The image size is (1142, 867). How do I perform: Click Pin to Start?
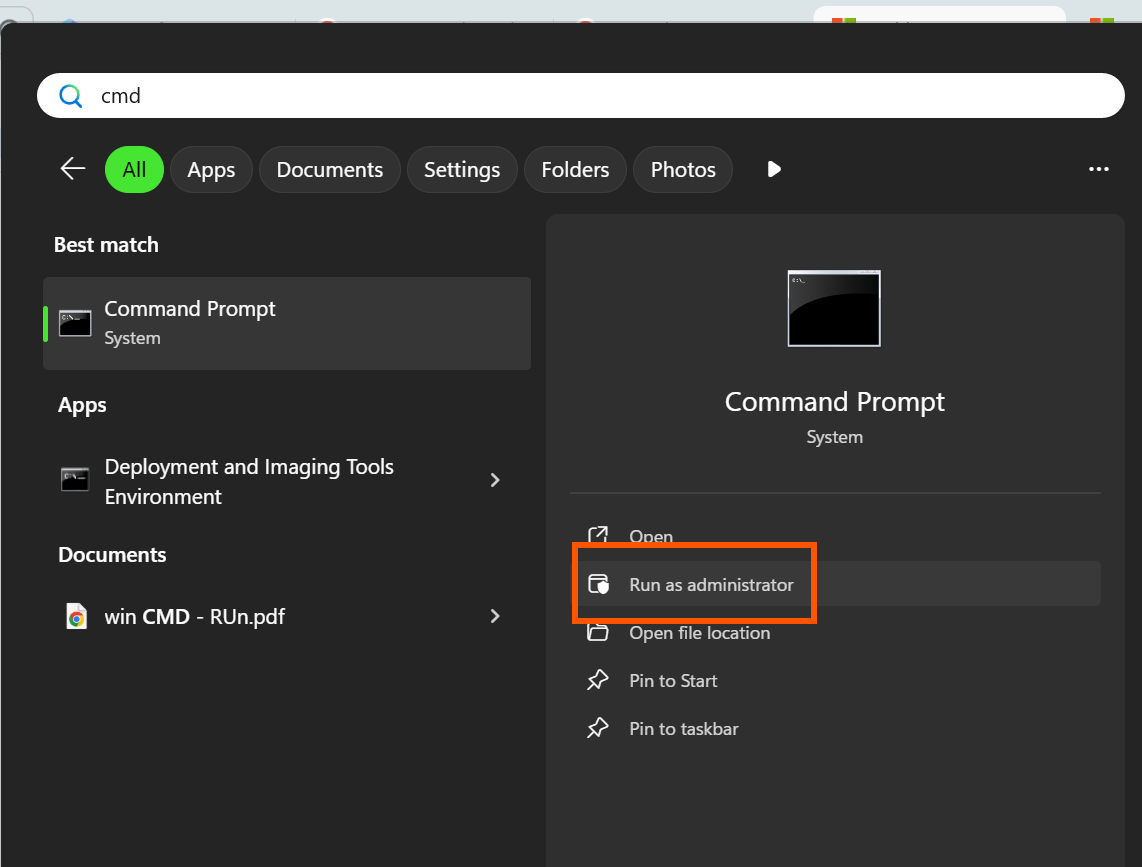(835, 680)
